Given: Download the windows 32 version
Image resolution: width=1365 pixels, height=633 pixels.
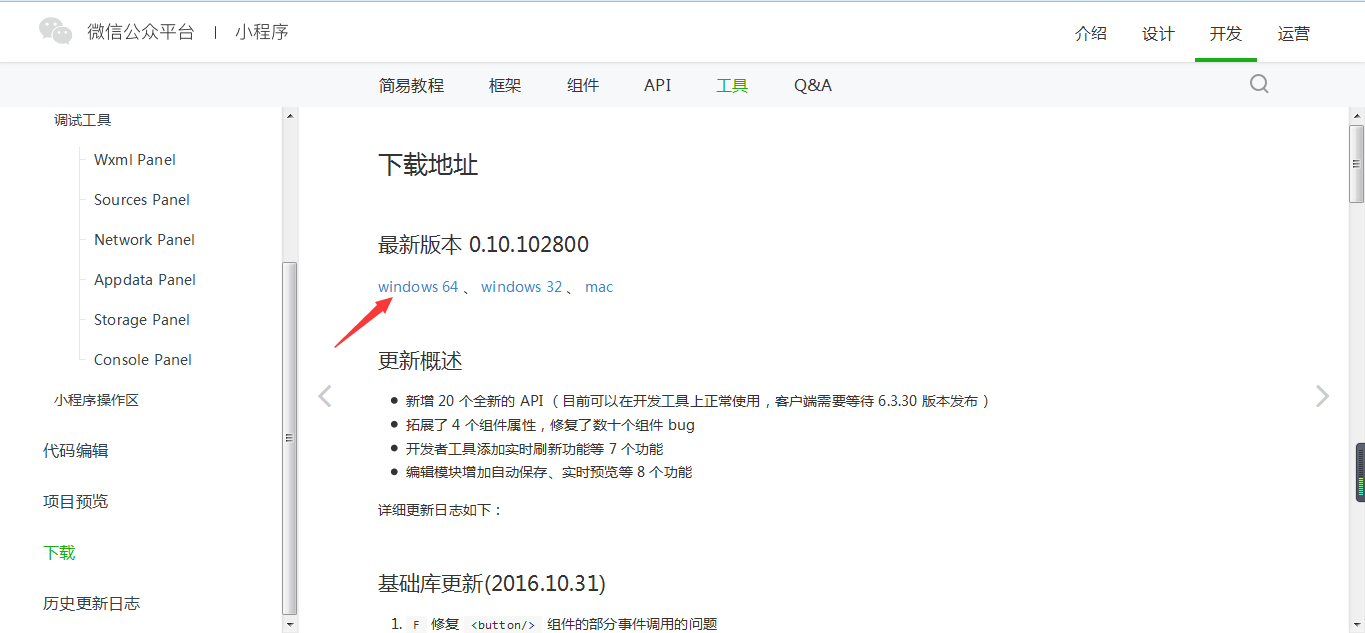Looking at the screenshot, I should click(522, 287).
